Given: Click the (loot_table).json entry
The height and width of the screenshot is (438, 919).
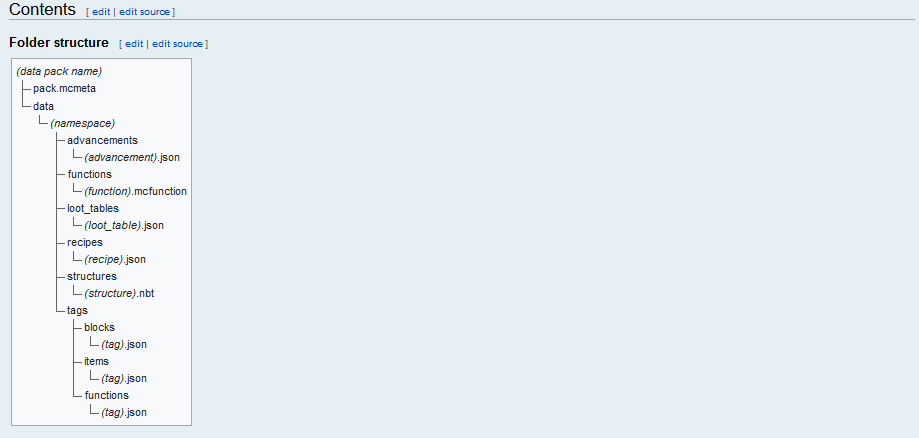Looking at the screenshot, I should click(x=124, y=225).
